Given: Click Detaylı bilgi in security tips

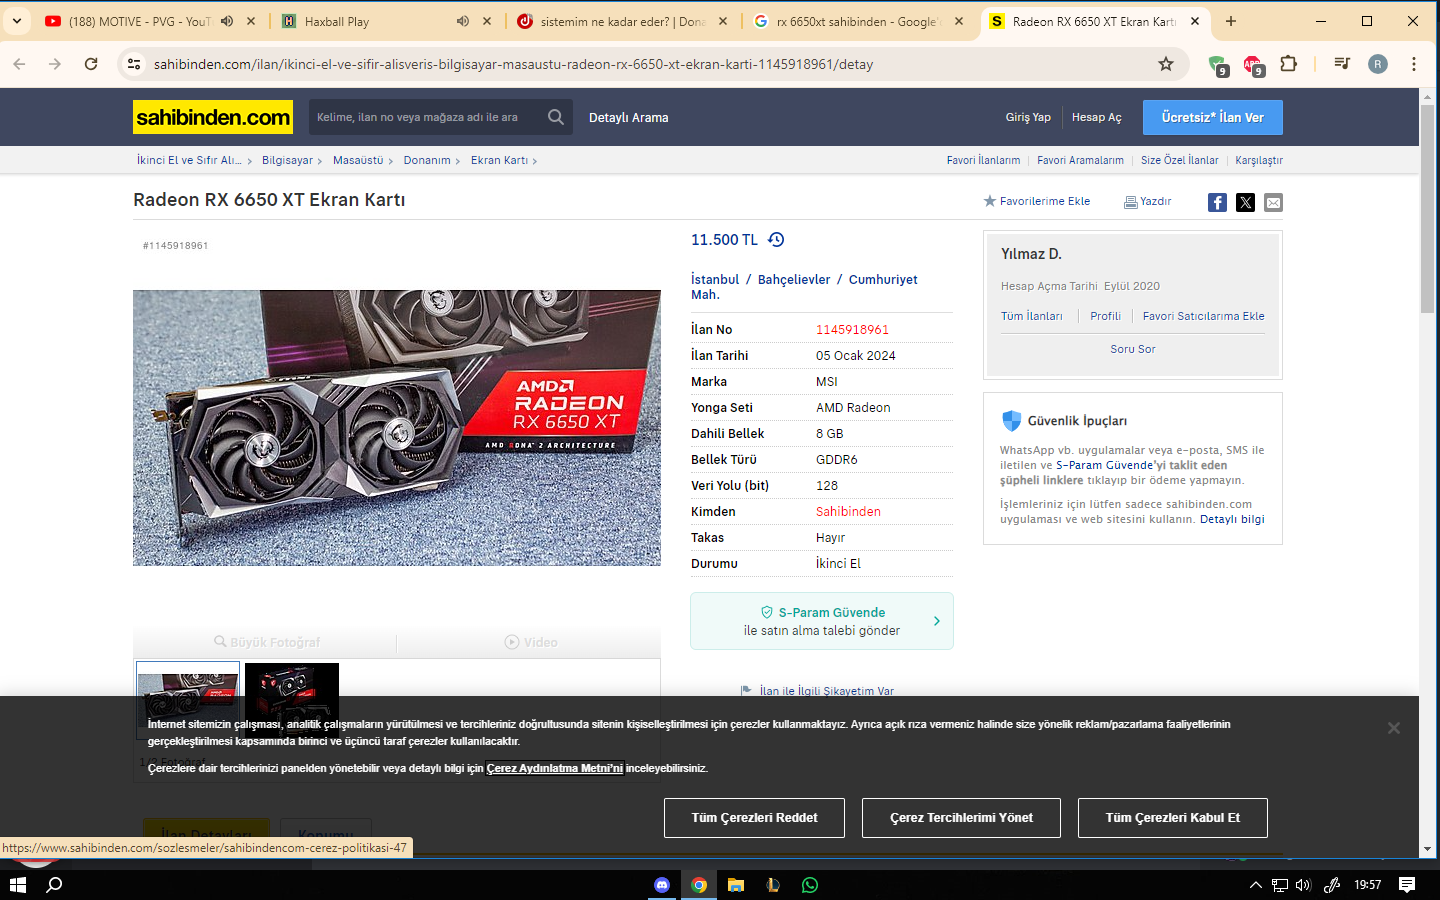Looking at the screenshot, I should click(1232, 519).
